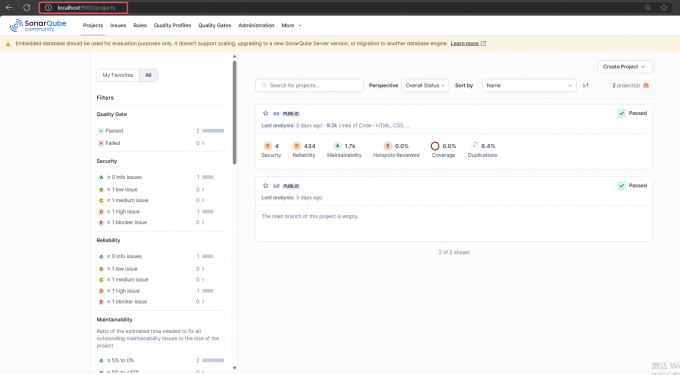This screenshot has width=680, height=375.
Task: Bookmark the page with star icon
Action: click(x=664, y=8)
